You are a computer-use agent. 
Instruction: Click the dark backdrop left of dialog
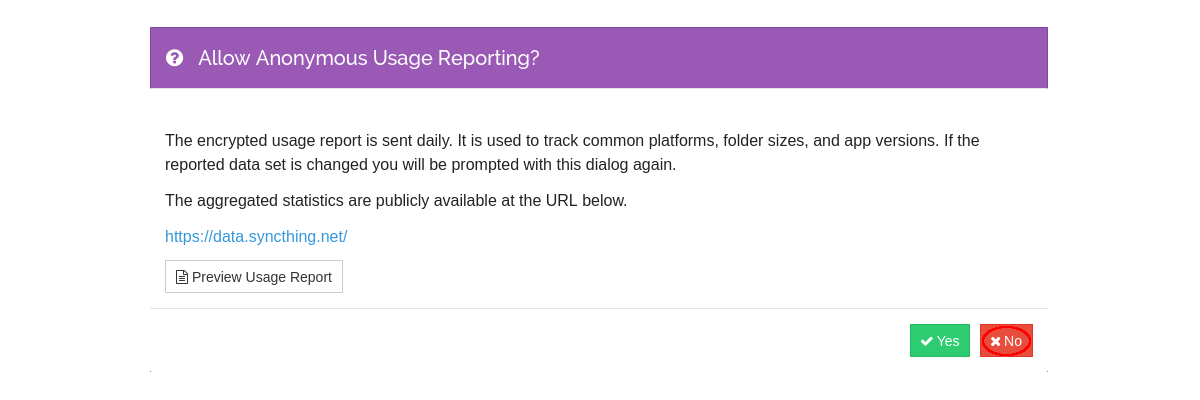coord(75,200)
